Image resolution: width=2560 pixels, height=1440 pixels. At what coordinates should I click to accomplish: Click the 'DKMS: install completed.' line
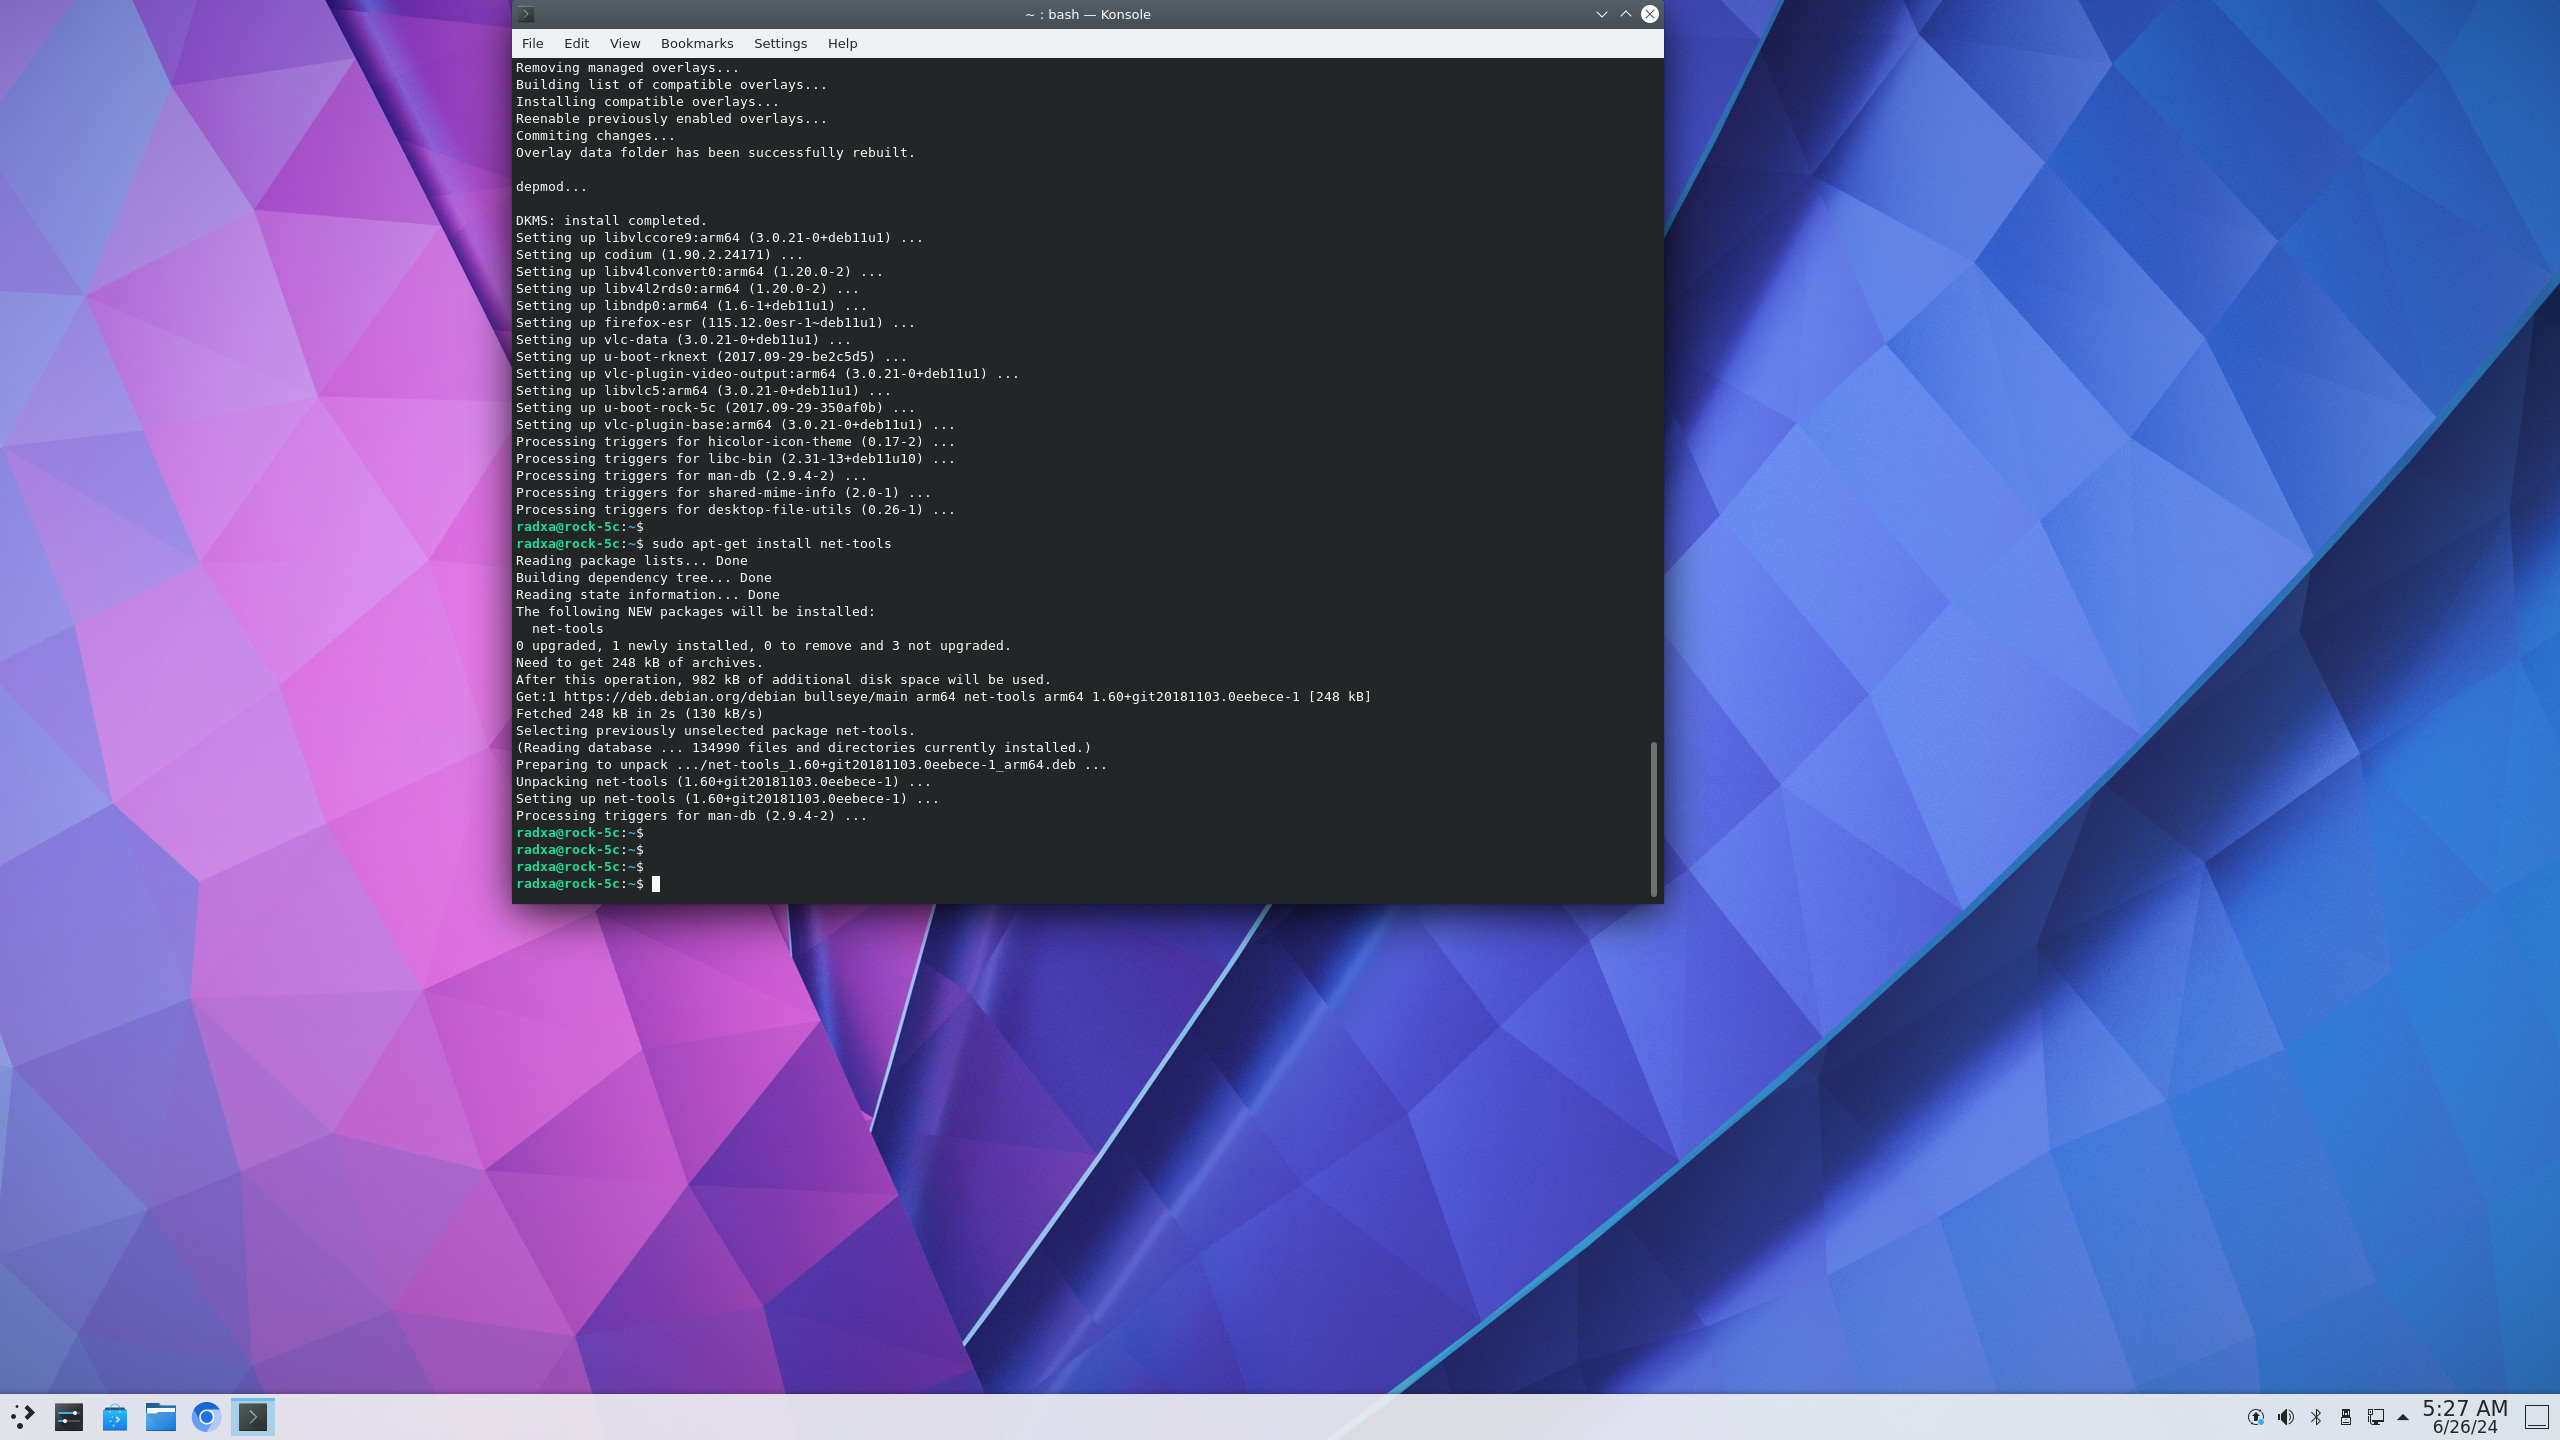(x=611, y=221)
